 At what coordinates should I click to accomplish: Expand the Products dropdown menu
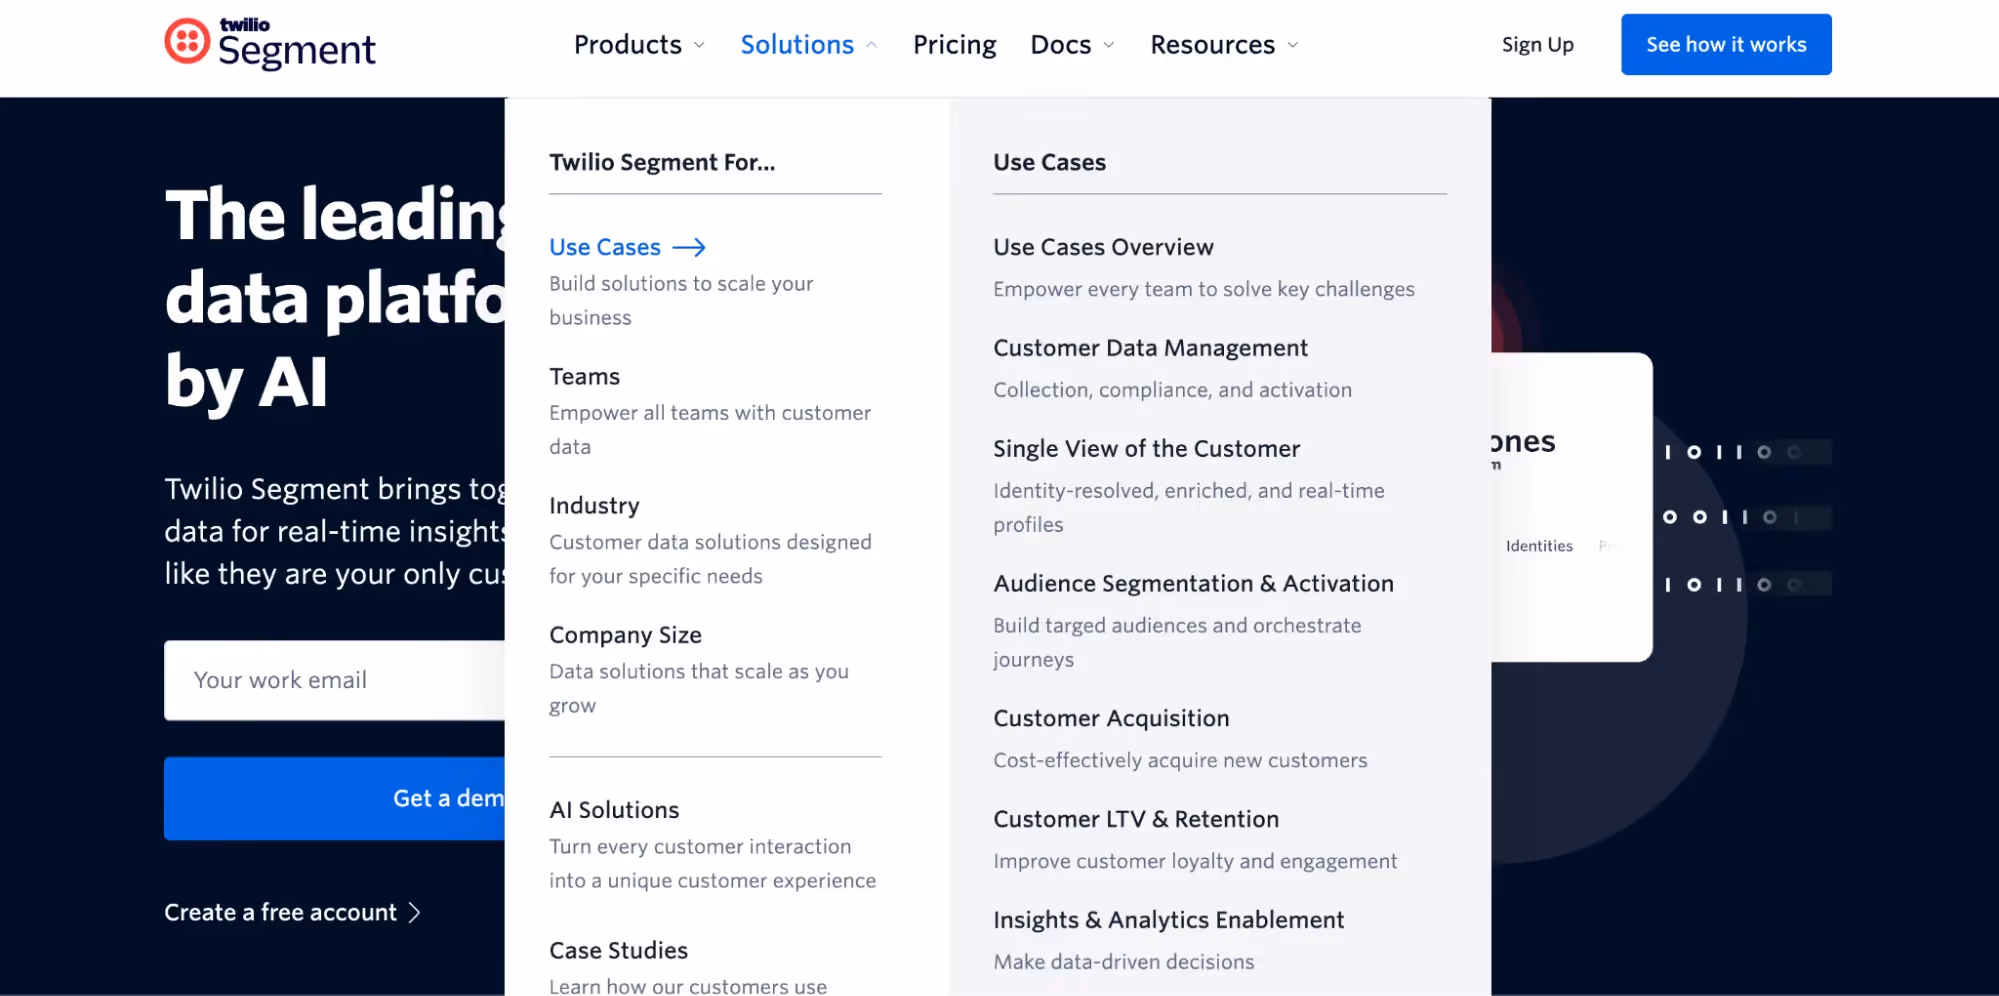(x=640, y=45)
